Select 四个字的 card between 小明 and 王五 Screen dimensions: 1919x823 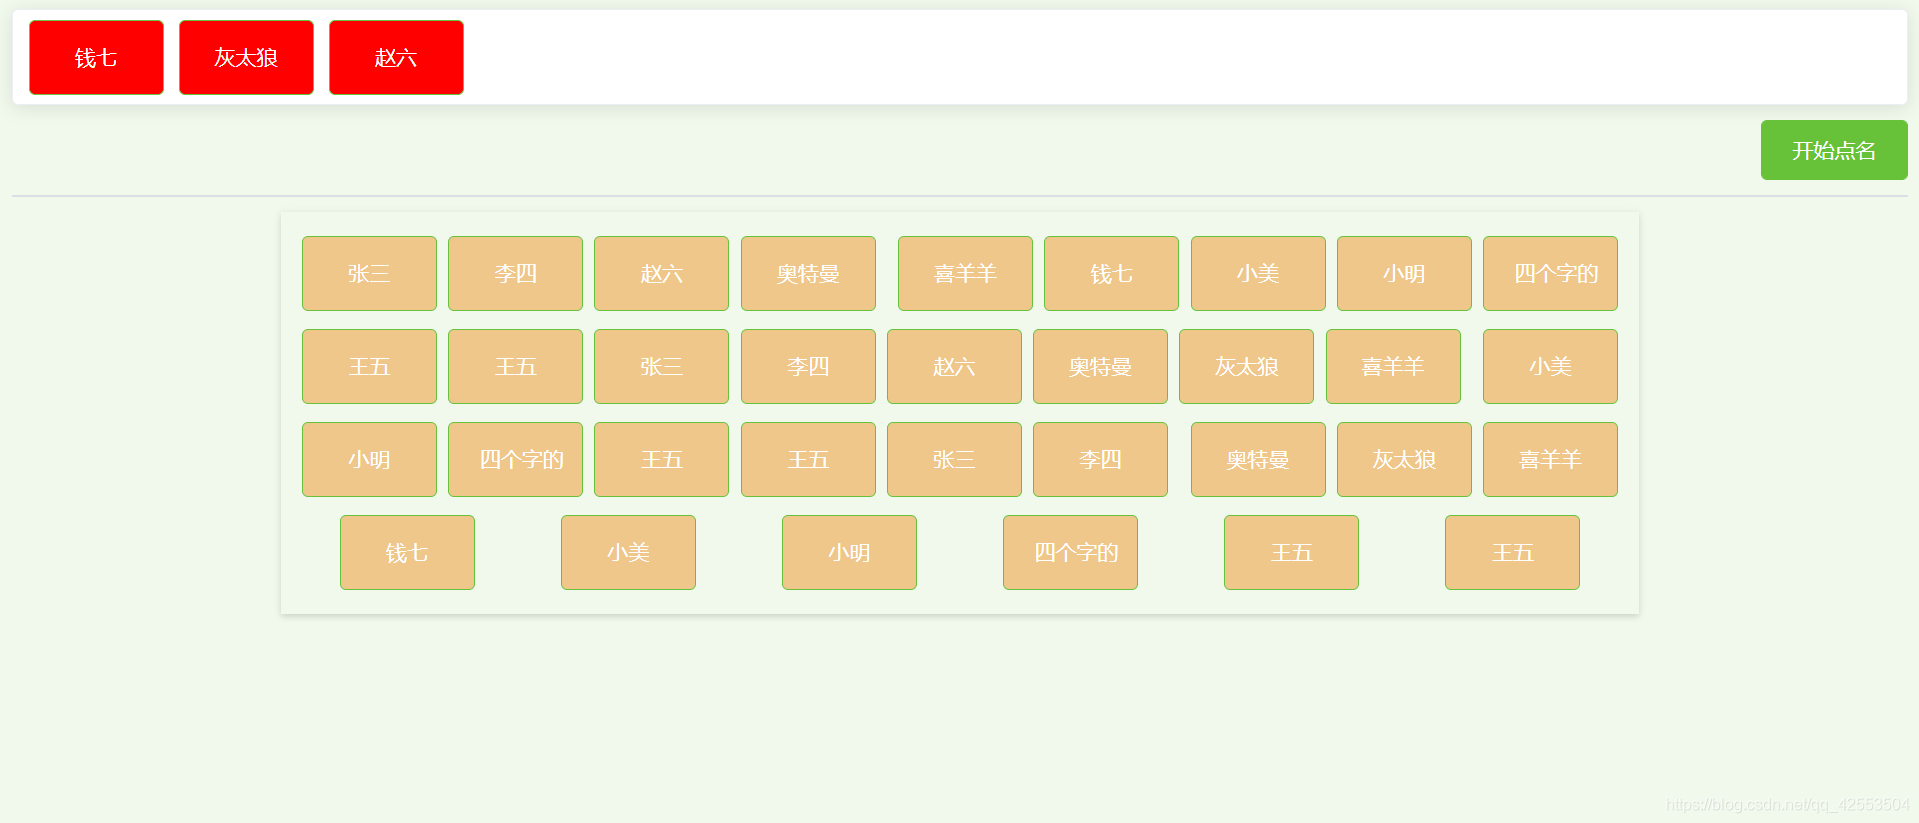click(515, 459)
